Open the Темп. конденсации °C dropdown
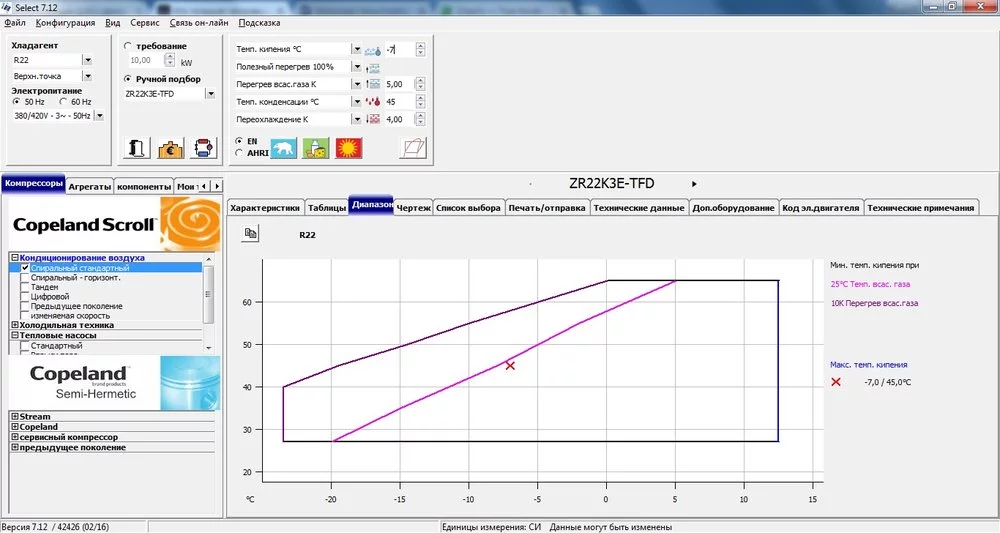This screenshot has width=1000, height=533. 357,101
